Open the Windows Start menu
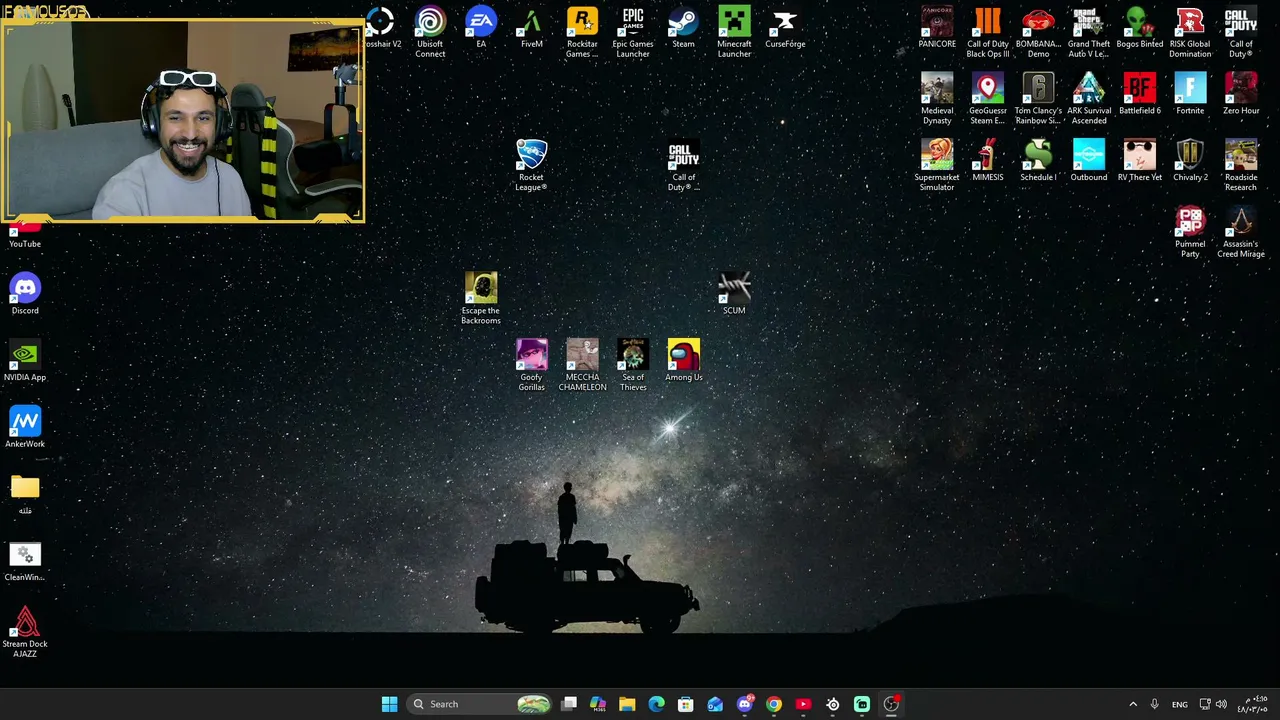Image resolution: width=1280 pixels, height=720 pixels. [389, 704]
